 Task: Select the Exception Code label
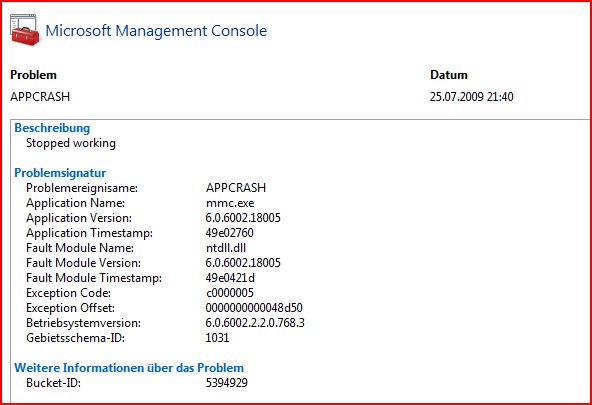point(68,293)
